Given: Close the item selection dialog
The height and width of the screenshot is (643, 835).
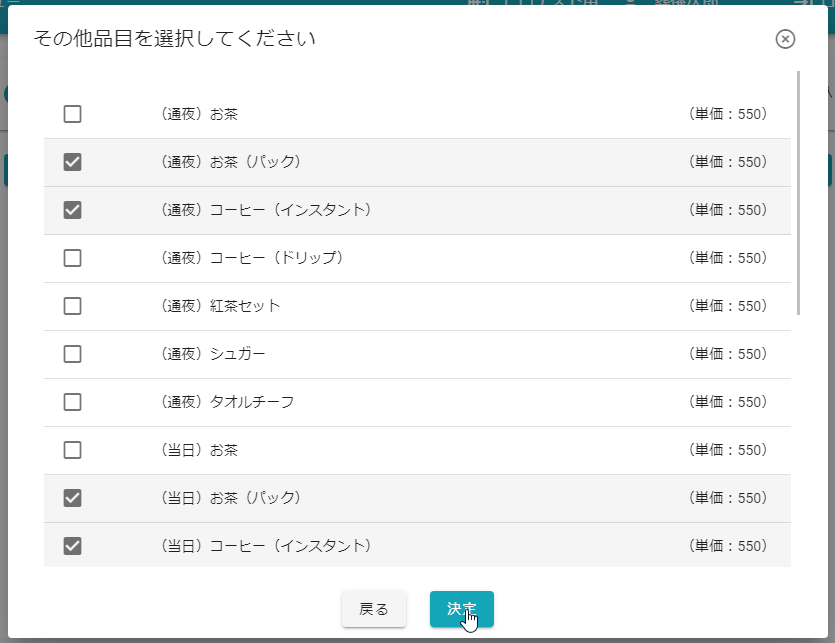Looking at the screenshot, I should coord(785,39).
